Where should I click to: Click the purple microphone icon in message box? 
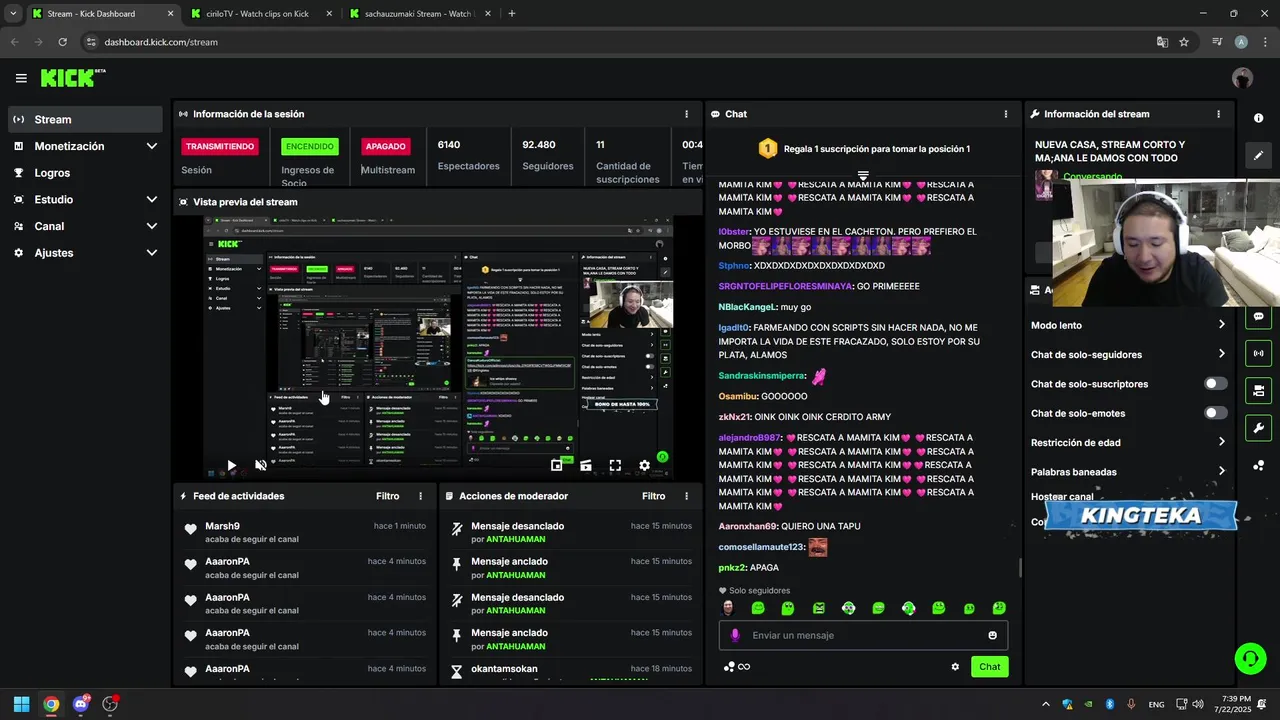point(735,635)
